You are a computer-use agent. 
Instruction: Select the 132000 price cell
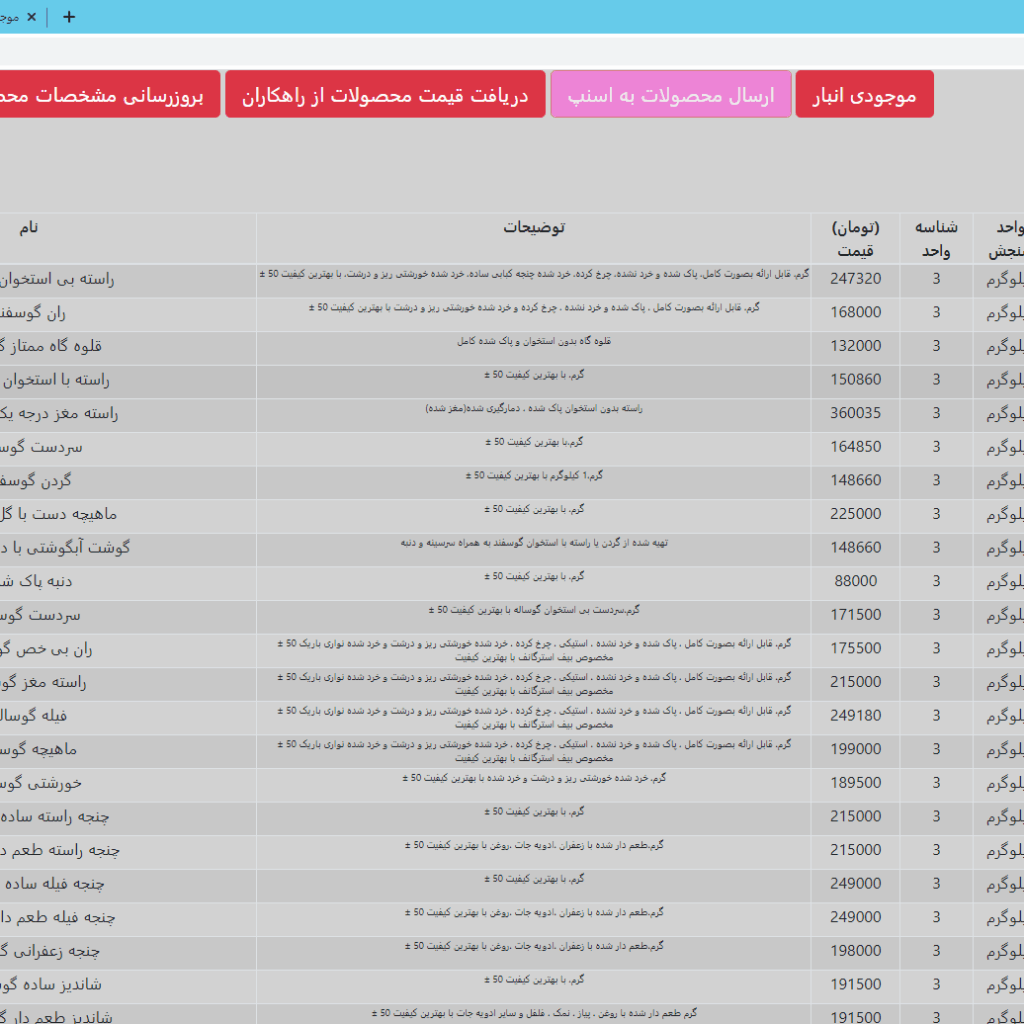855,346
